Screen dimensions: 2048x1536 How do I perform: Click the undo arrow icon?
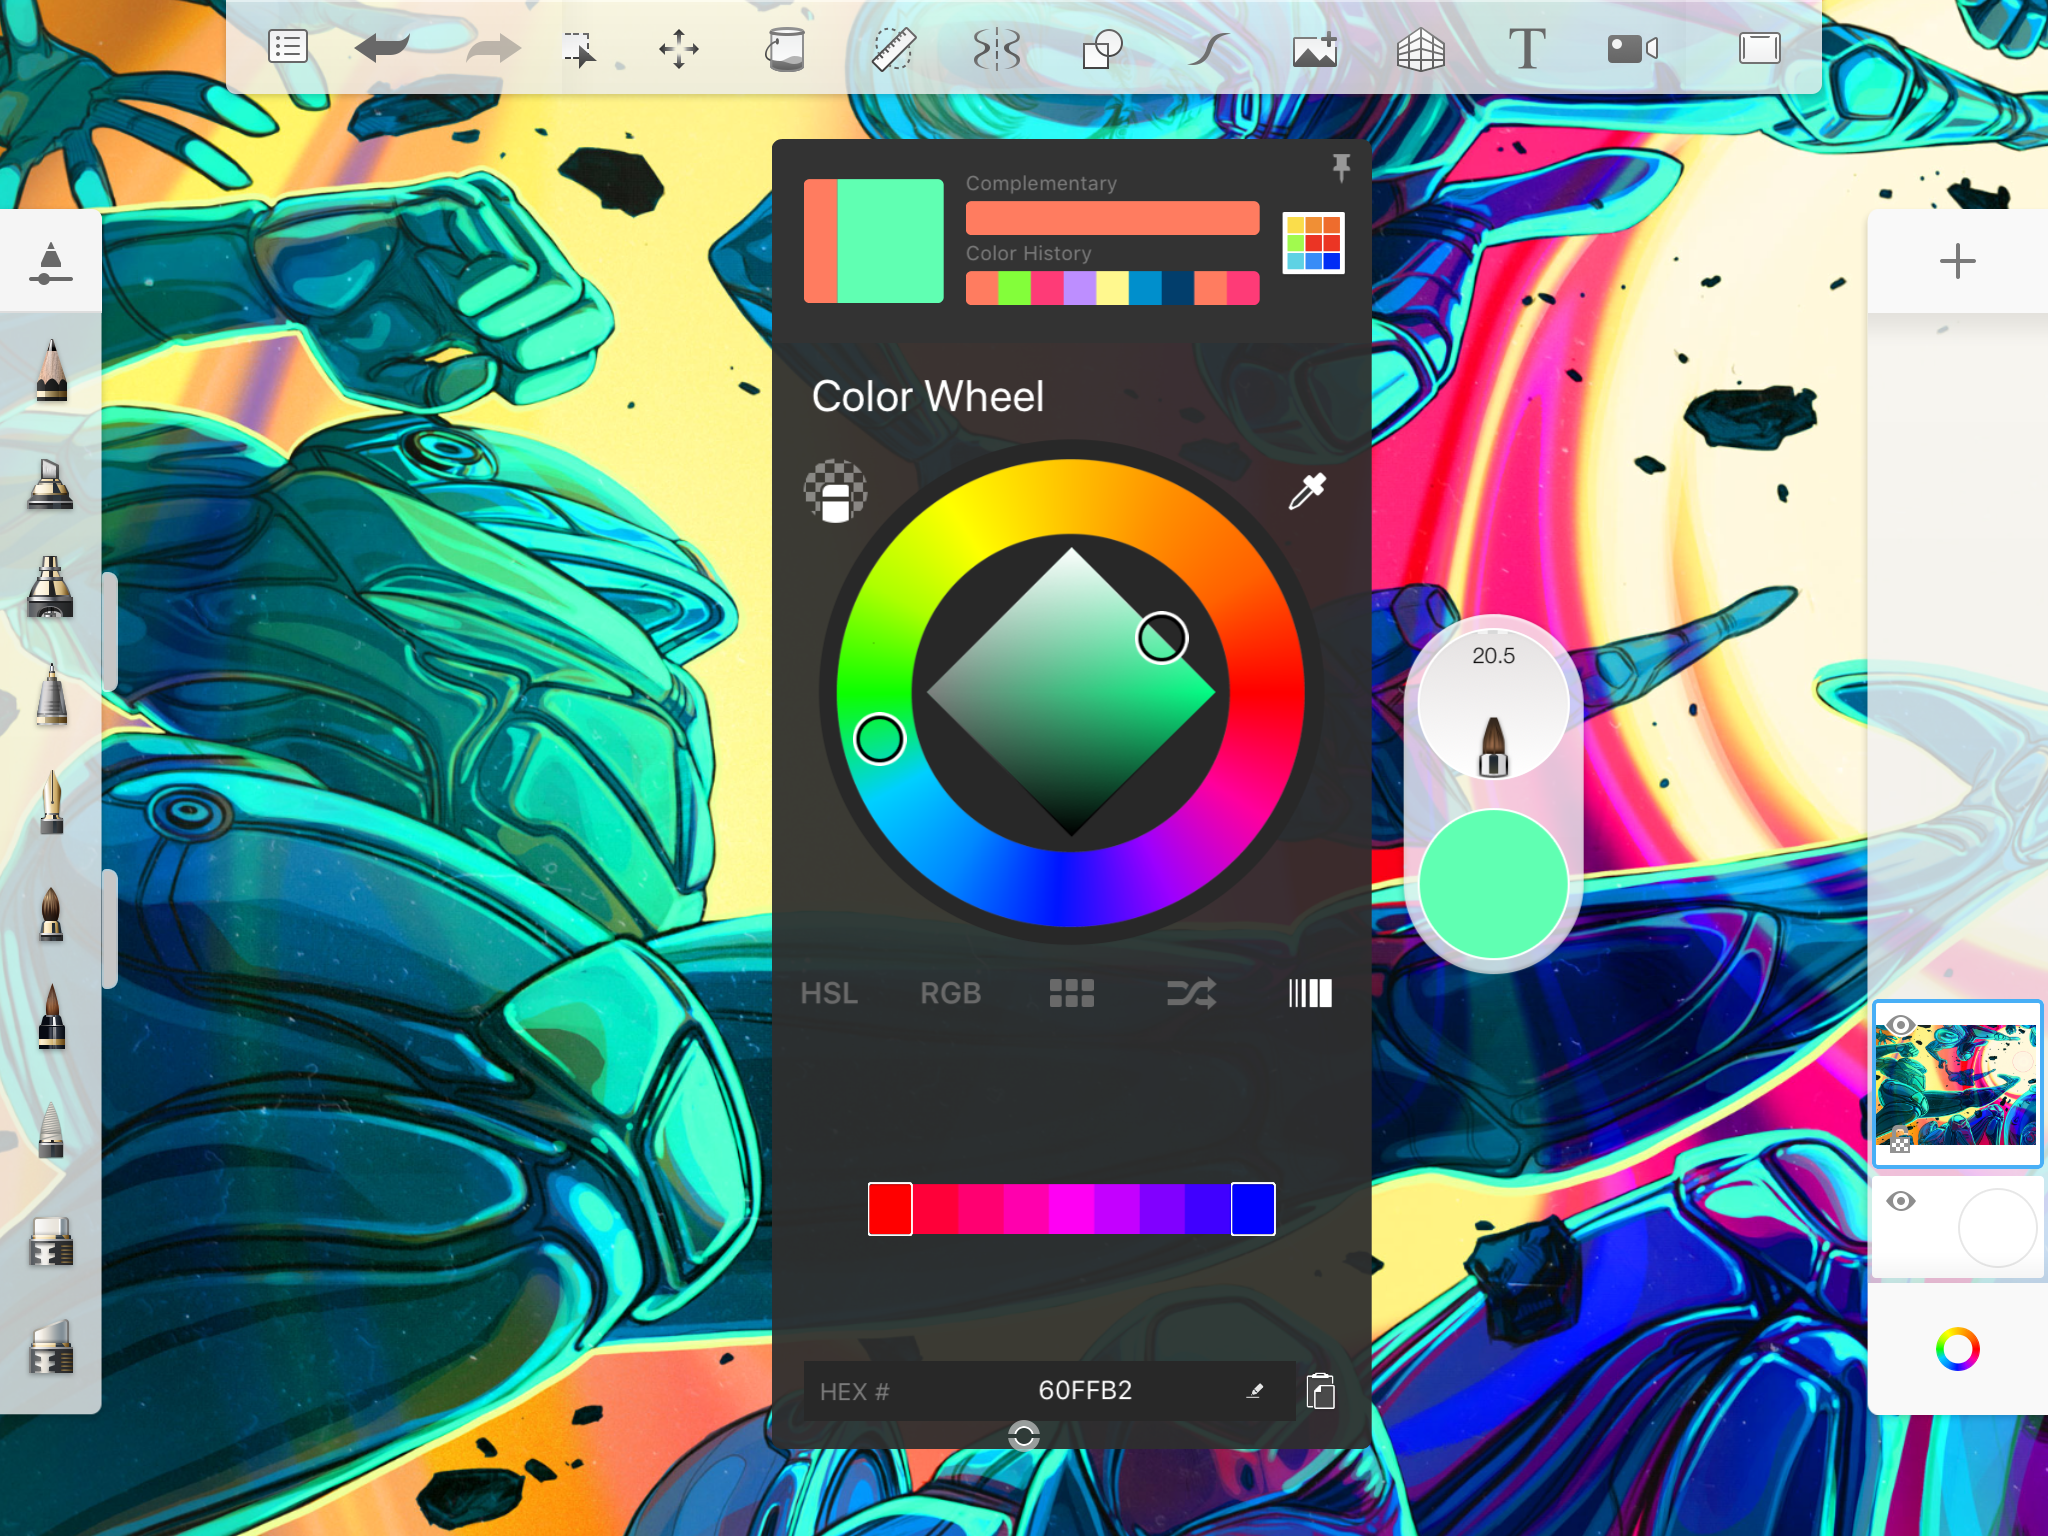tap(383, 48)
